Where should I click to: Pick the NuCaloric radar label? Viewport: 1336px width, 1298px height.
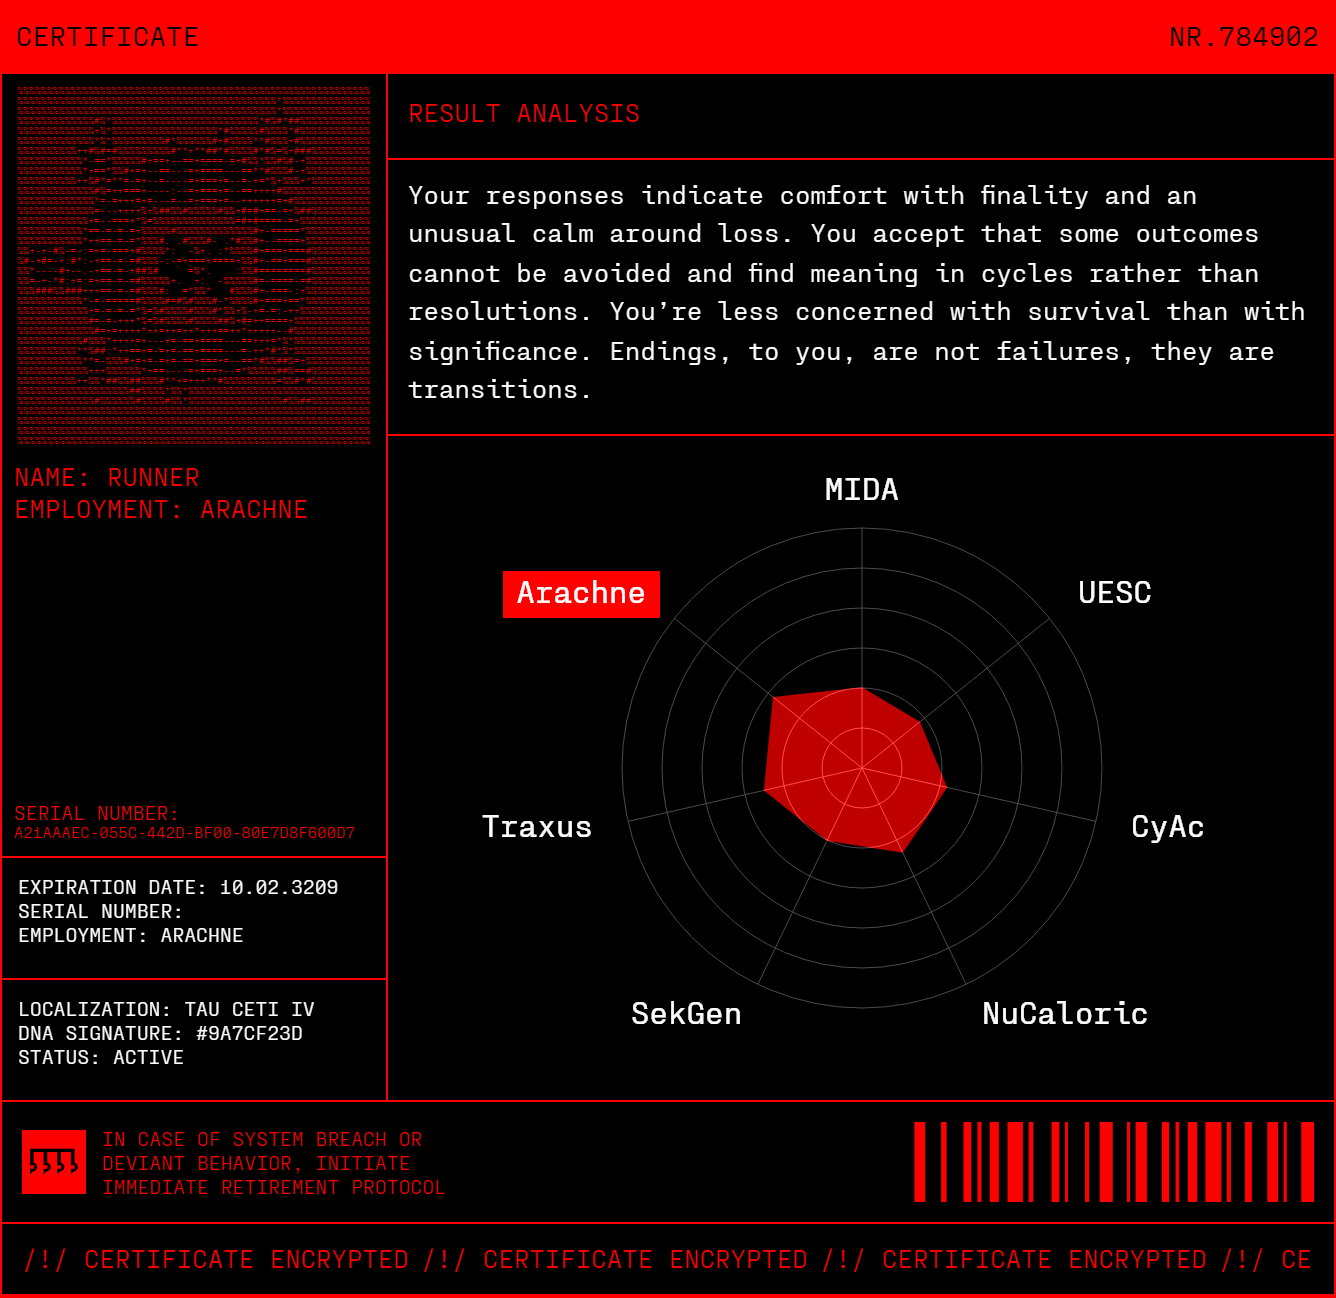1064,1014
